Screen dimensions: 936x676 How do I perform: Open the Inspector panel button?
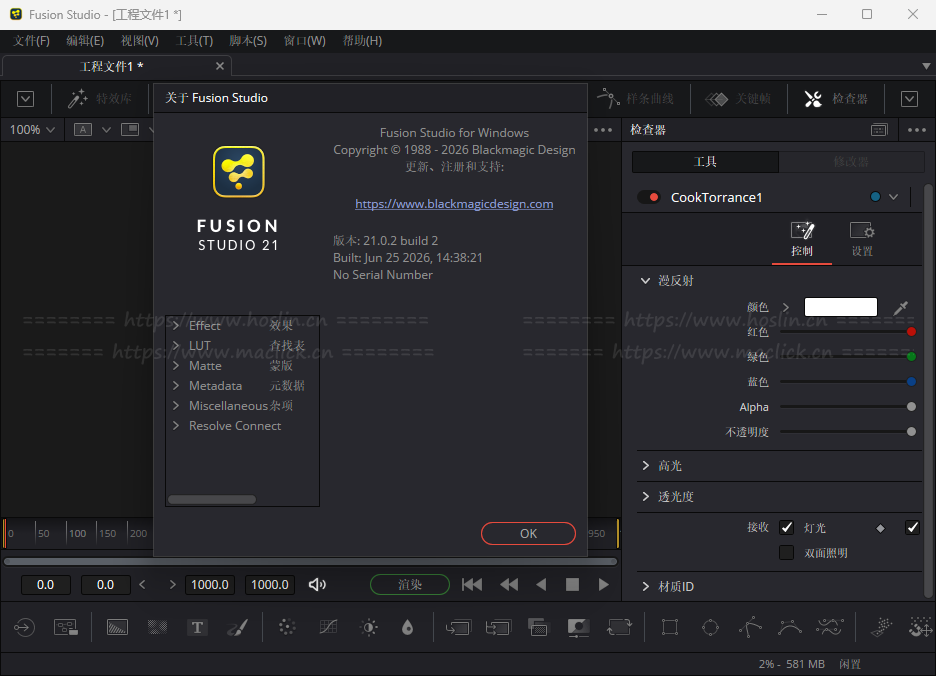[x=836, y=99]
